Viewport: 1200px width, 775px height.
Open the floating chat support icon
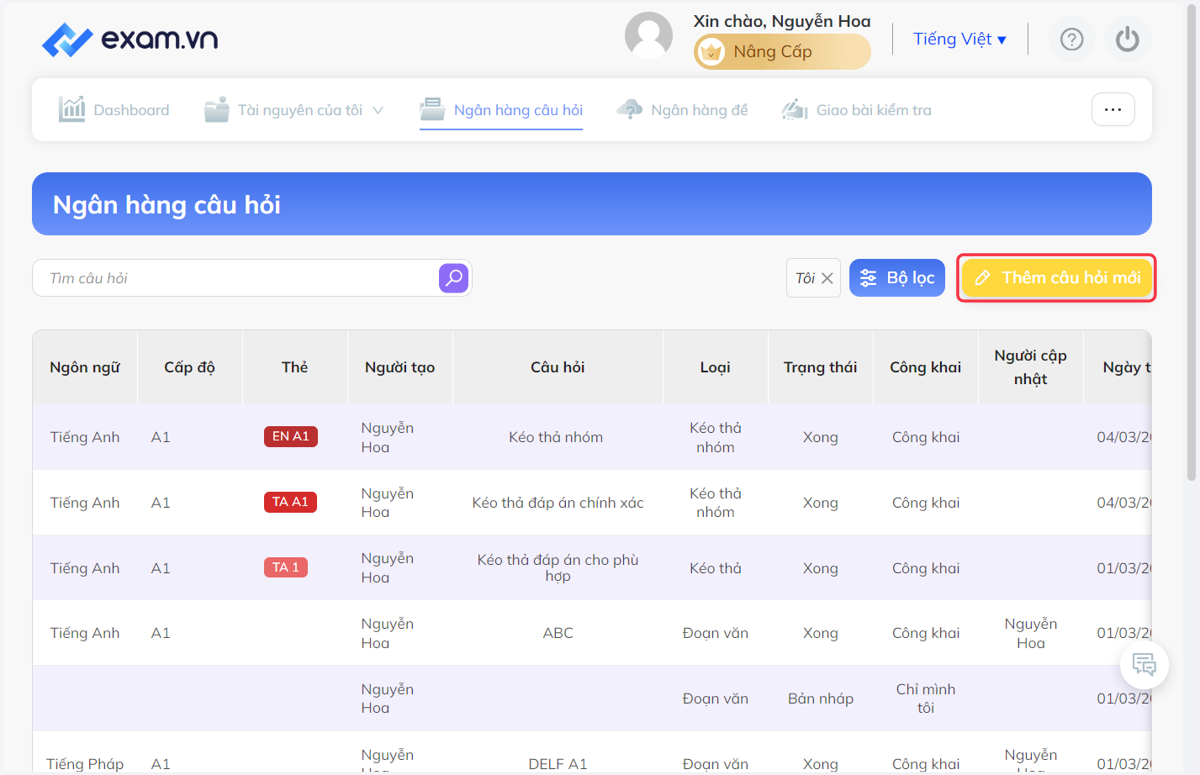coord(1144,663)
